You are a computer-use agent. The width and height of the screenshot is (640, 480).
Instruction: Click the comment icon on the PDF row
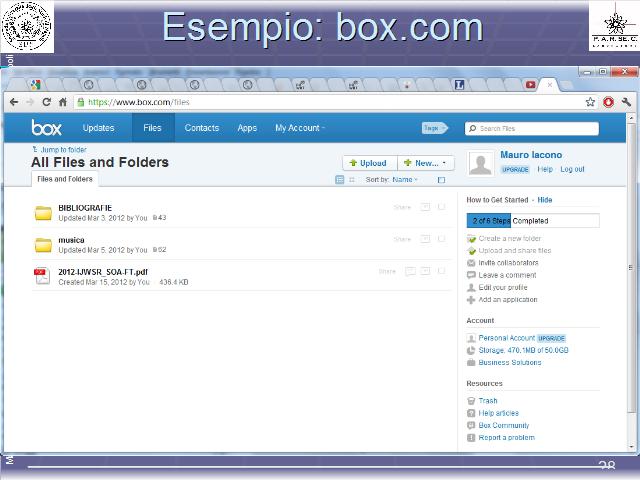pyautogui.click(x=410, y=271)
